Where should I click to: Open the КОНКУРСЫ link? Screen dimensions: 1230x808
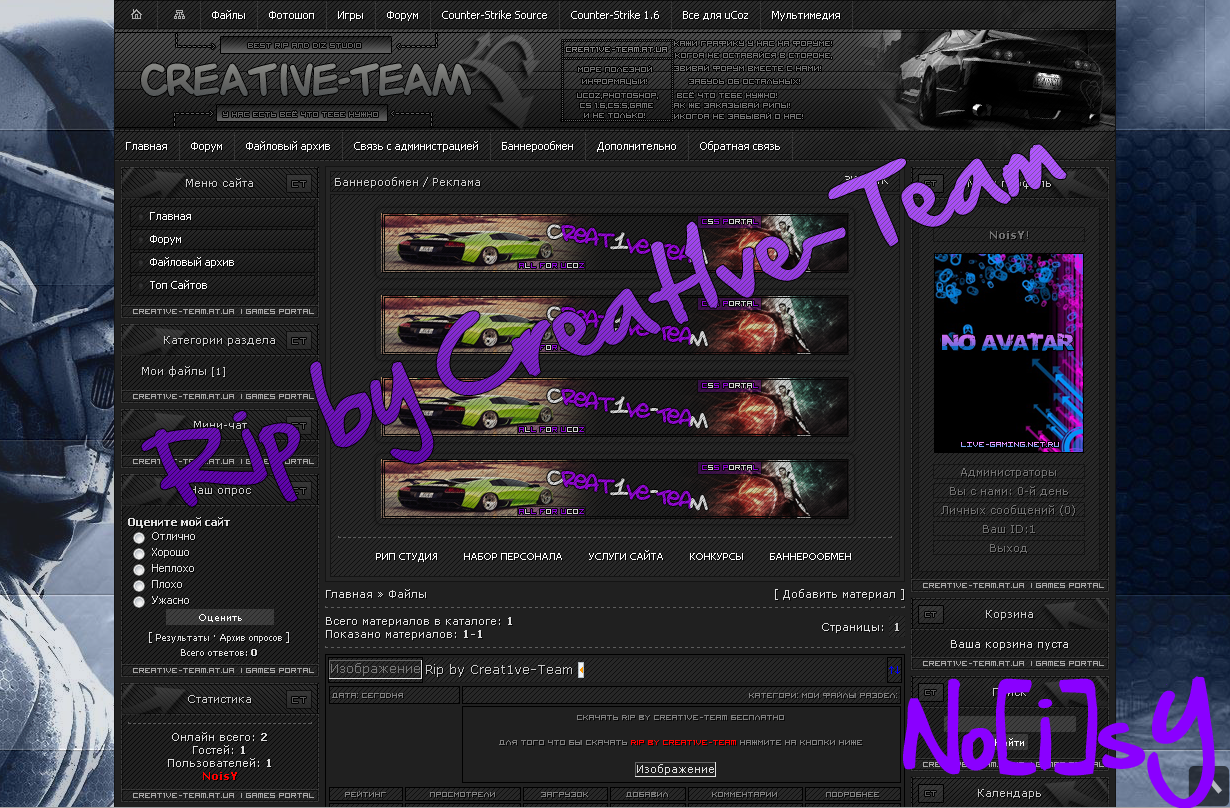pos(716,556)
